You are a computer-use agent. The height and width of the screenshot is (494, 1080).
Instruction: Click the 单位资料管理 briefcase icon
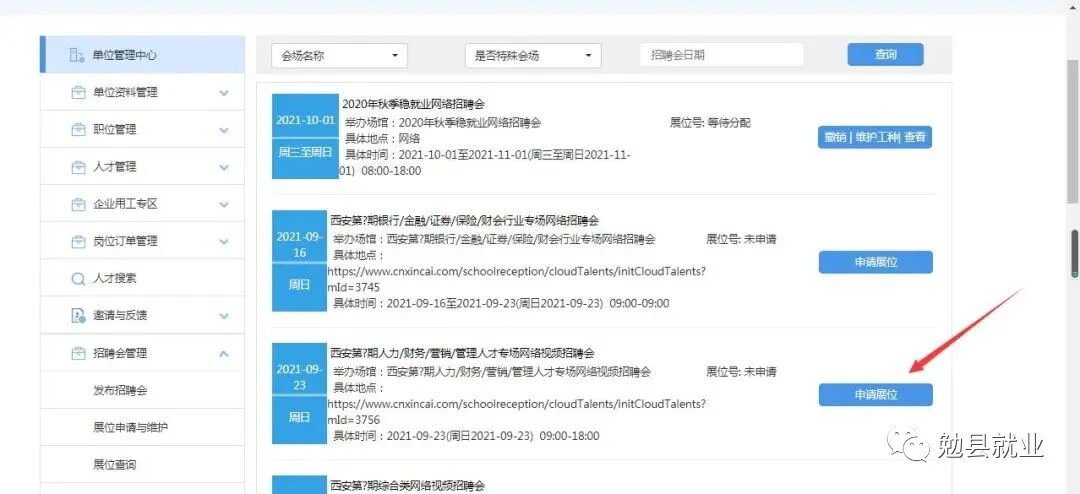tap(77, 92)
